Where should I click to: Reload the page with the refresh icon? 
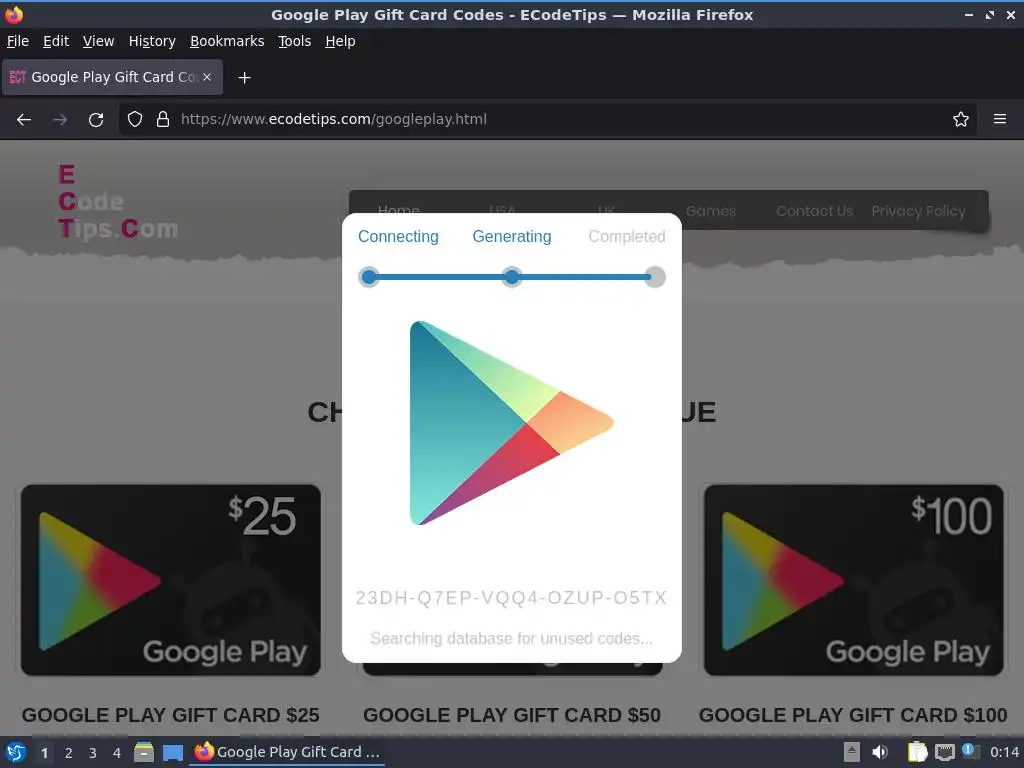(96, 120)
